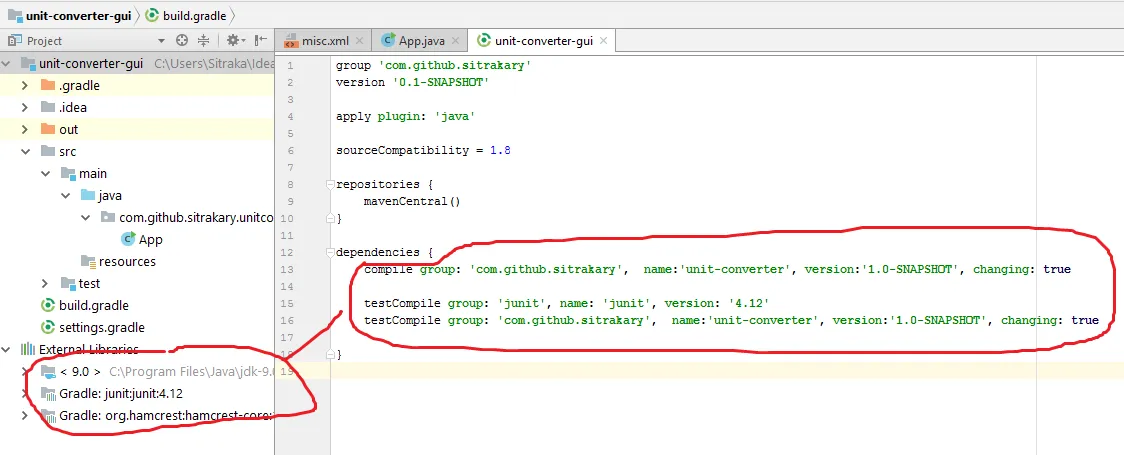The width and height of the screenshot is (1124, 455).
Task: Click the .idea folder icon
Action: [x=48, y=107]
